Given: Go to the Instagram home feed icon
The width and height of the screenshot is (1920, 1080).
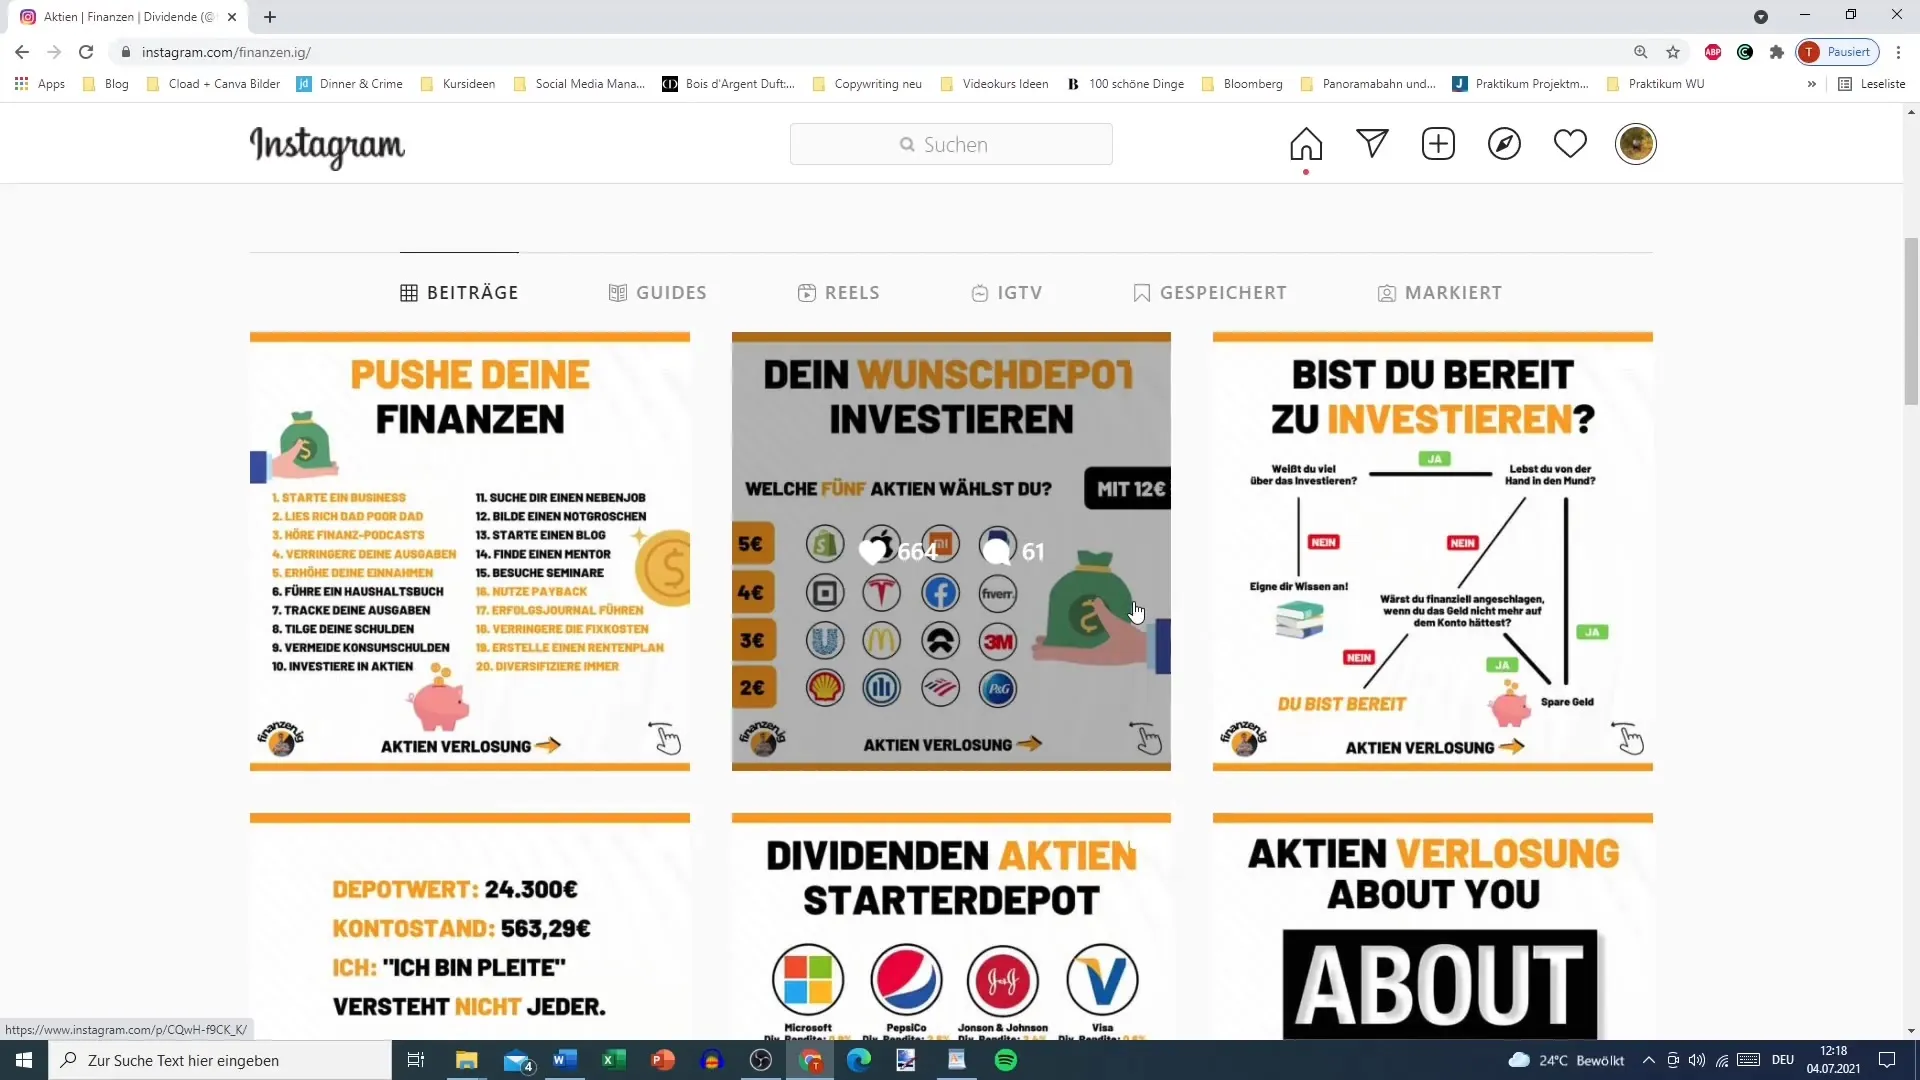Looking at the screenshot, I should (x=1306, y=144).
